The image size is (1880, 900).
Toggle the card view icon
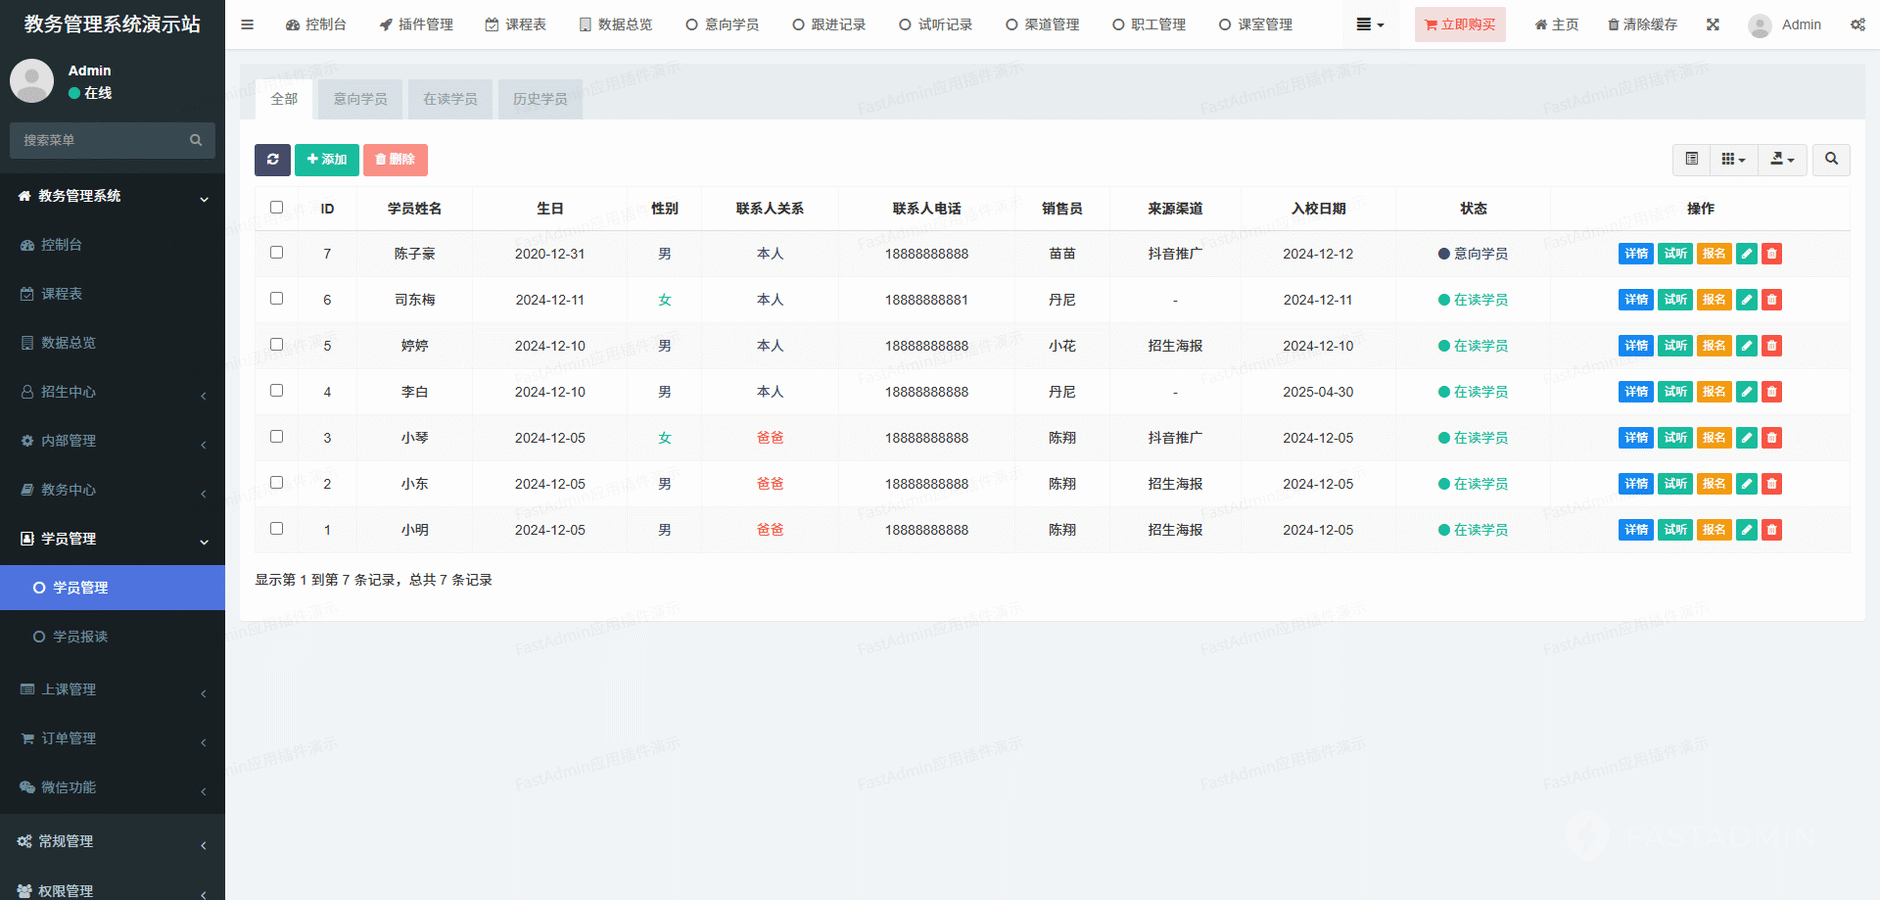(x=1691, y=160)
